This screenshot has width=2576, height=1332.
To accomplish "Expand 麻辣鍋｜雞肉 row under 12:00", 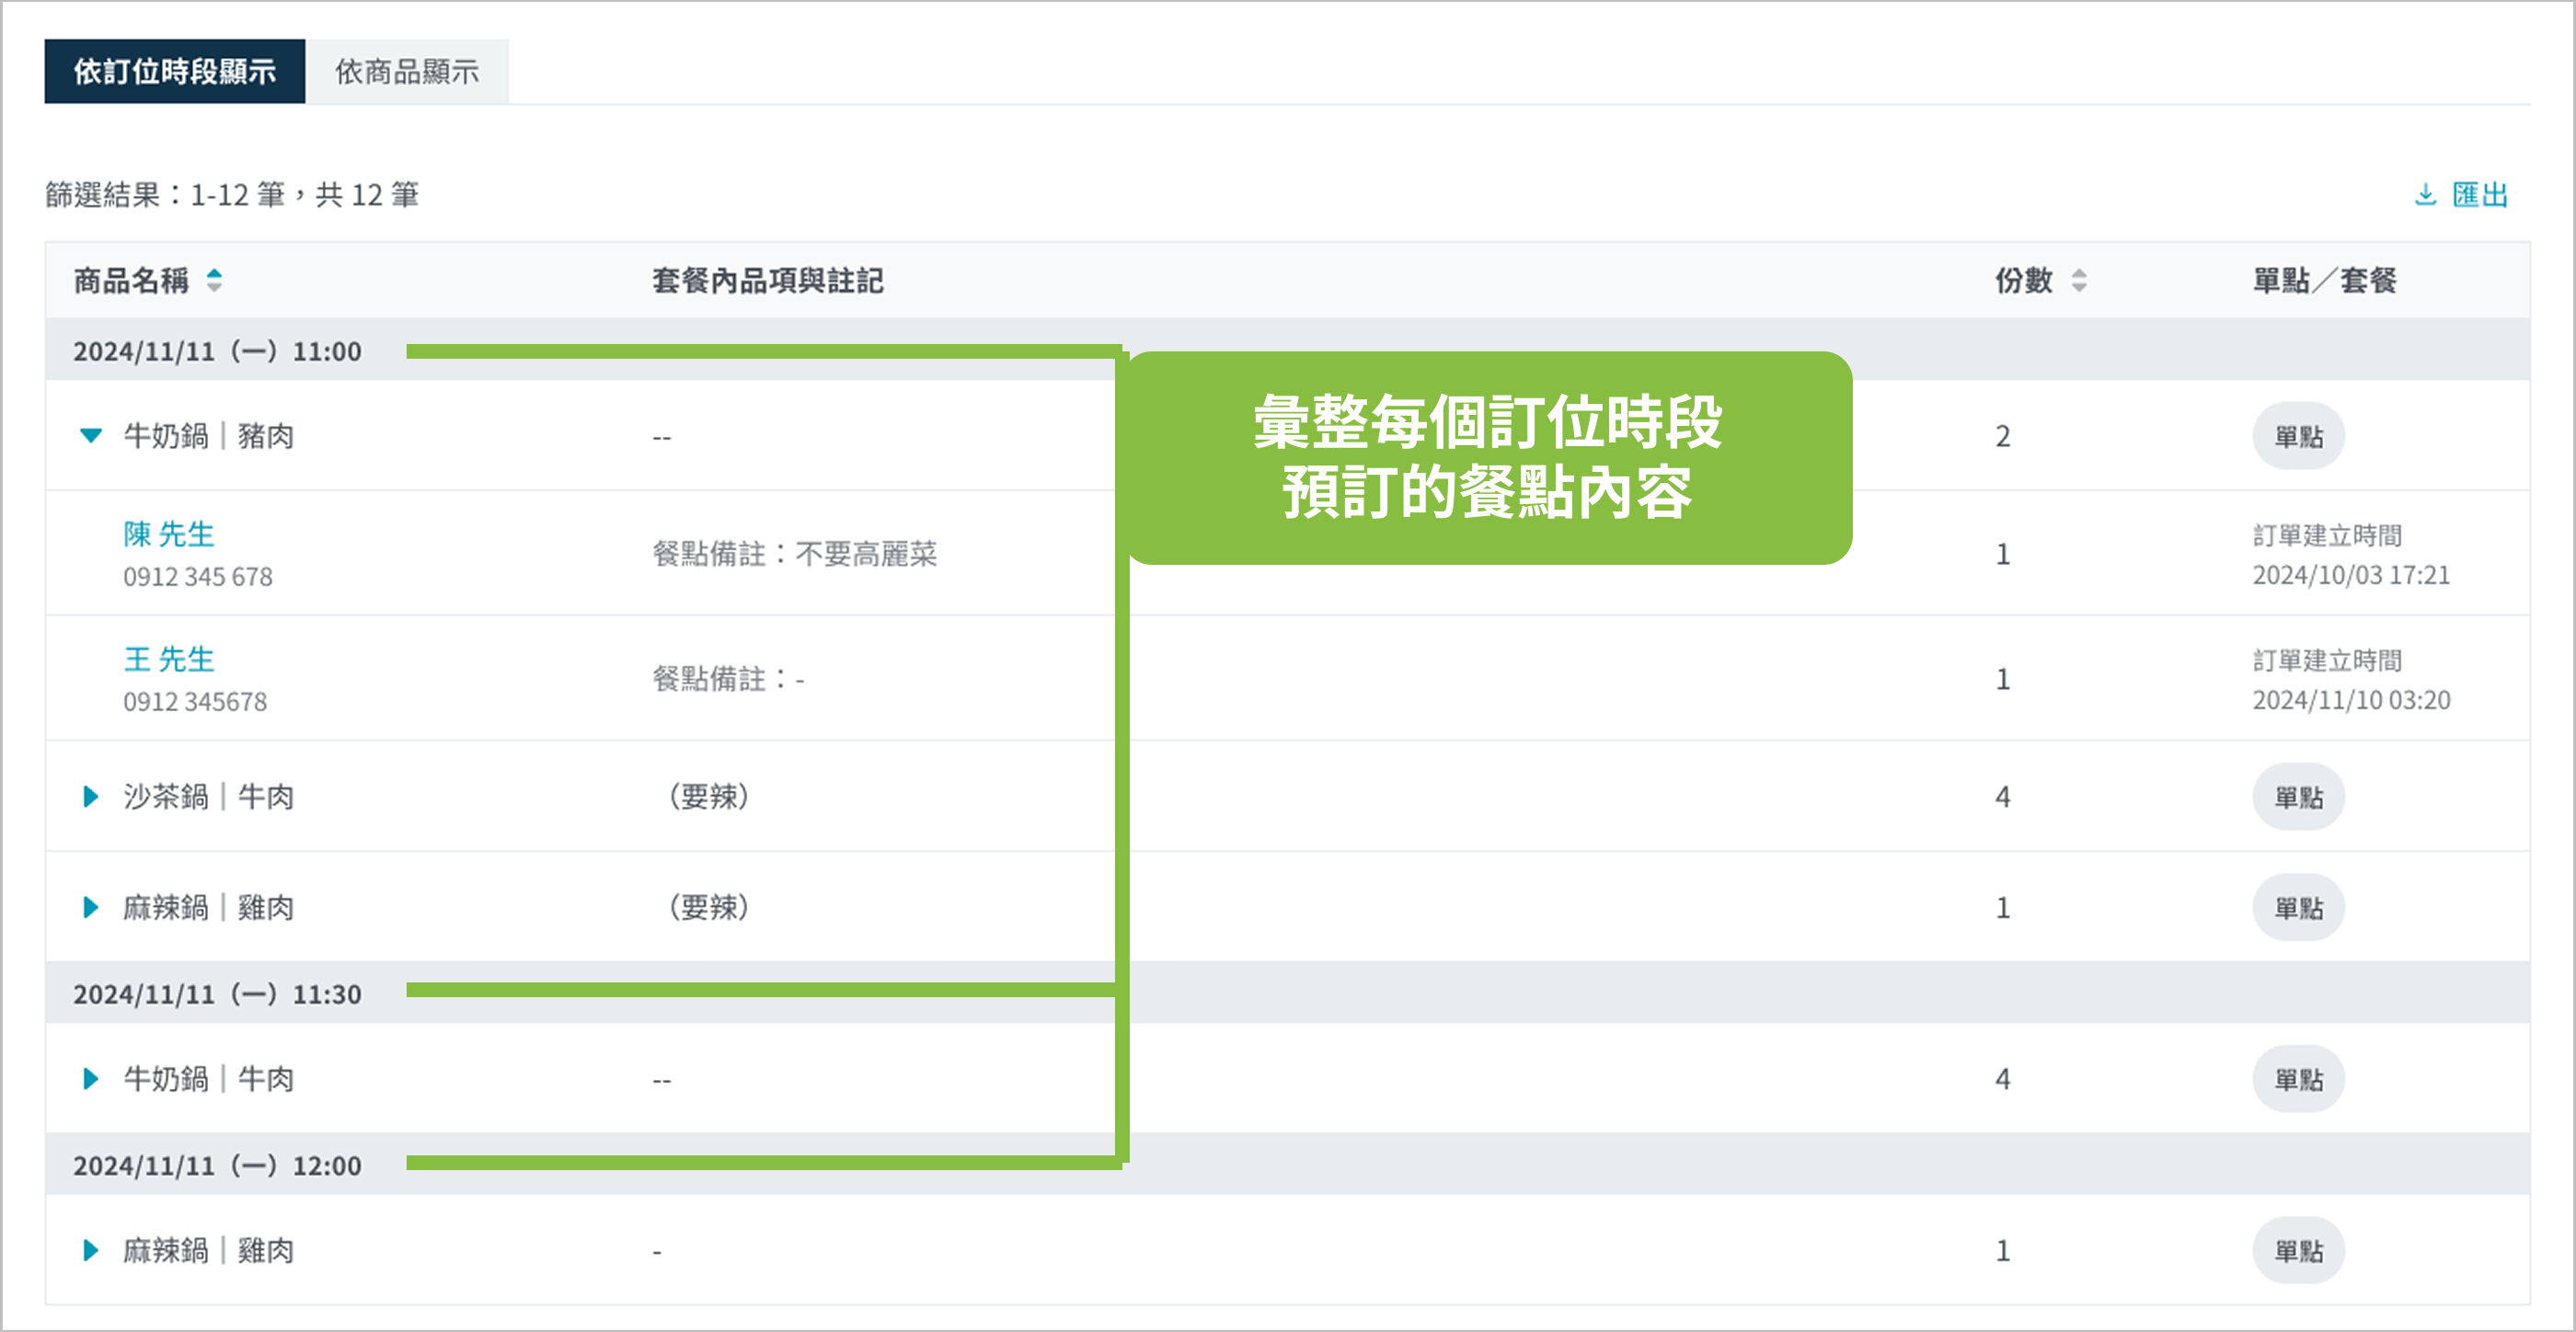I will click(x=91, y=1251).
